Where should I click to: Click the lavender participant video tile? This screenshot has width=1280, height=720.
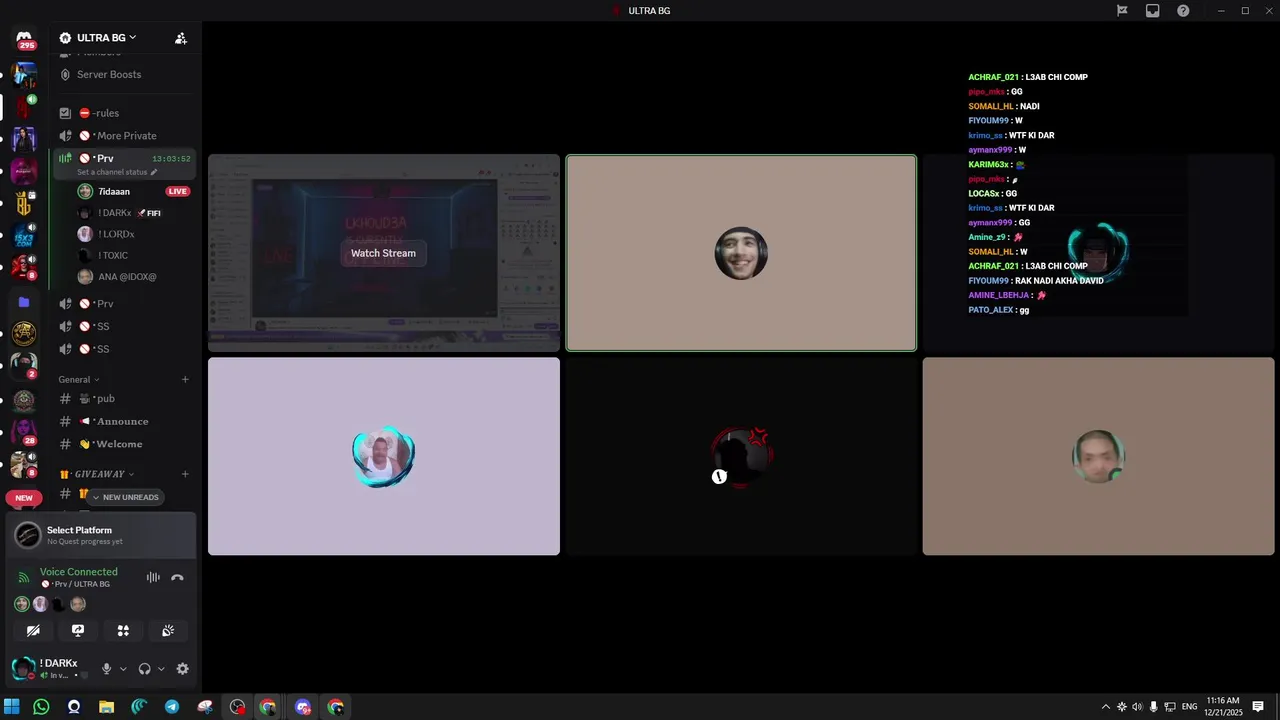tap(384, 456)
